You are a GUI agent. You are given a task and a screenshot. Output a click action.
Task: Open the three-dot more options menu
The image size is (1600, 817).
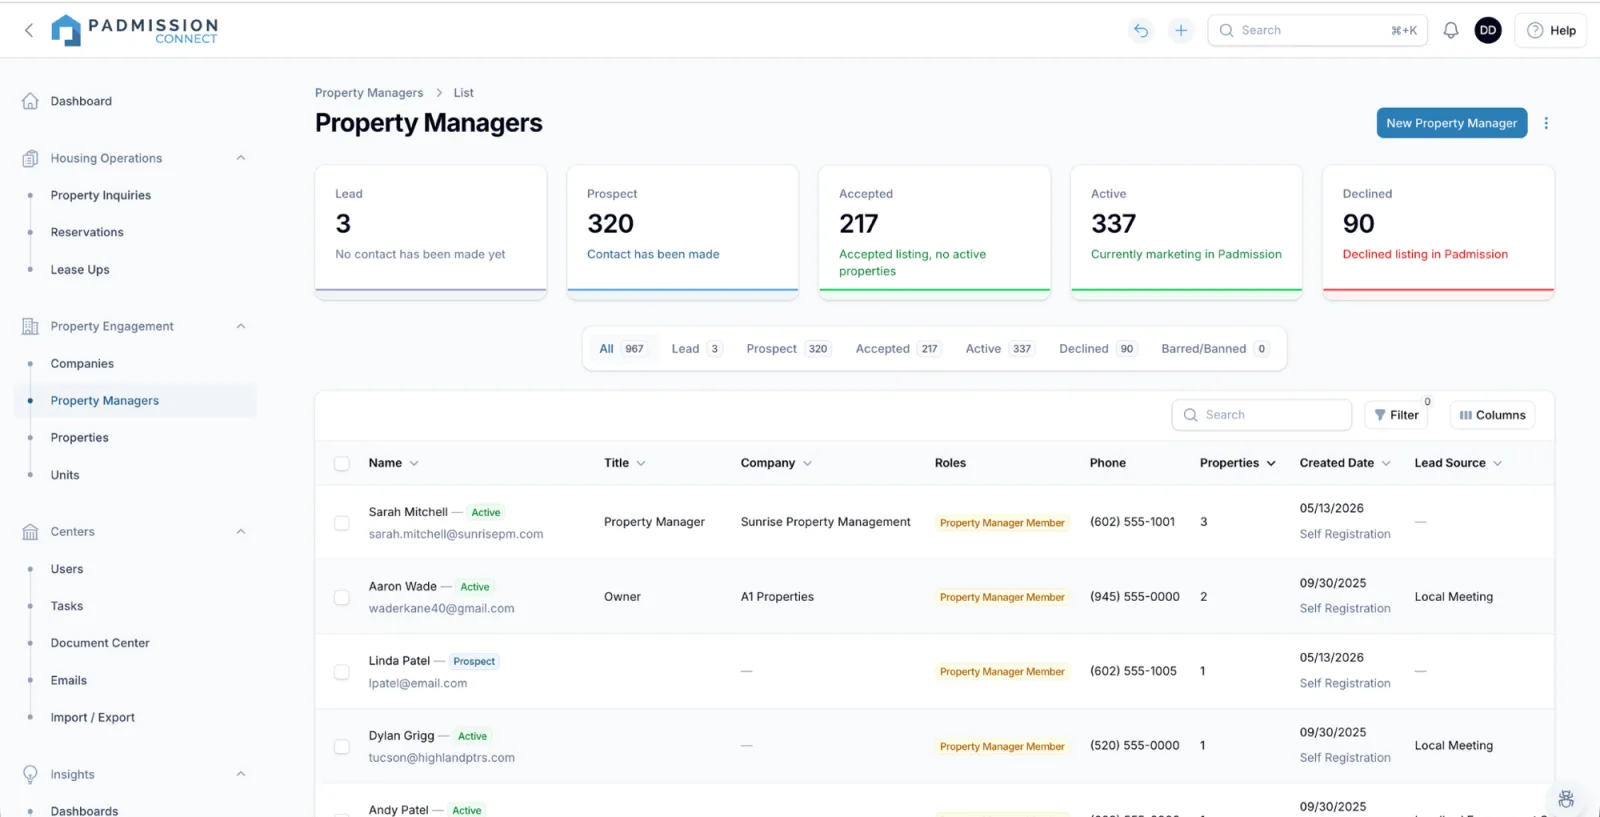pos(1546,123)
